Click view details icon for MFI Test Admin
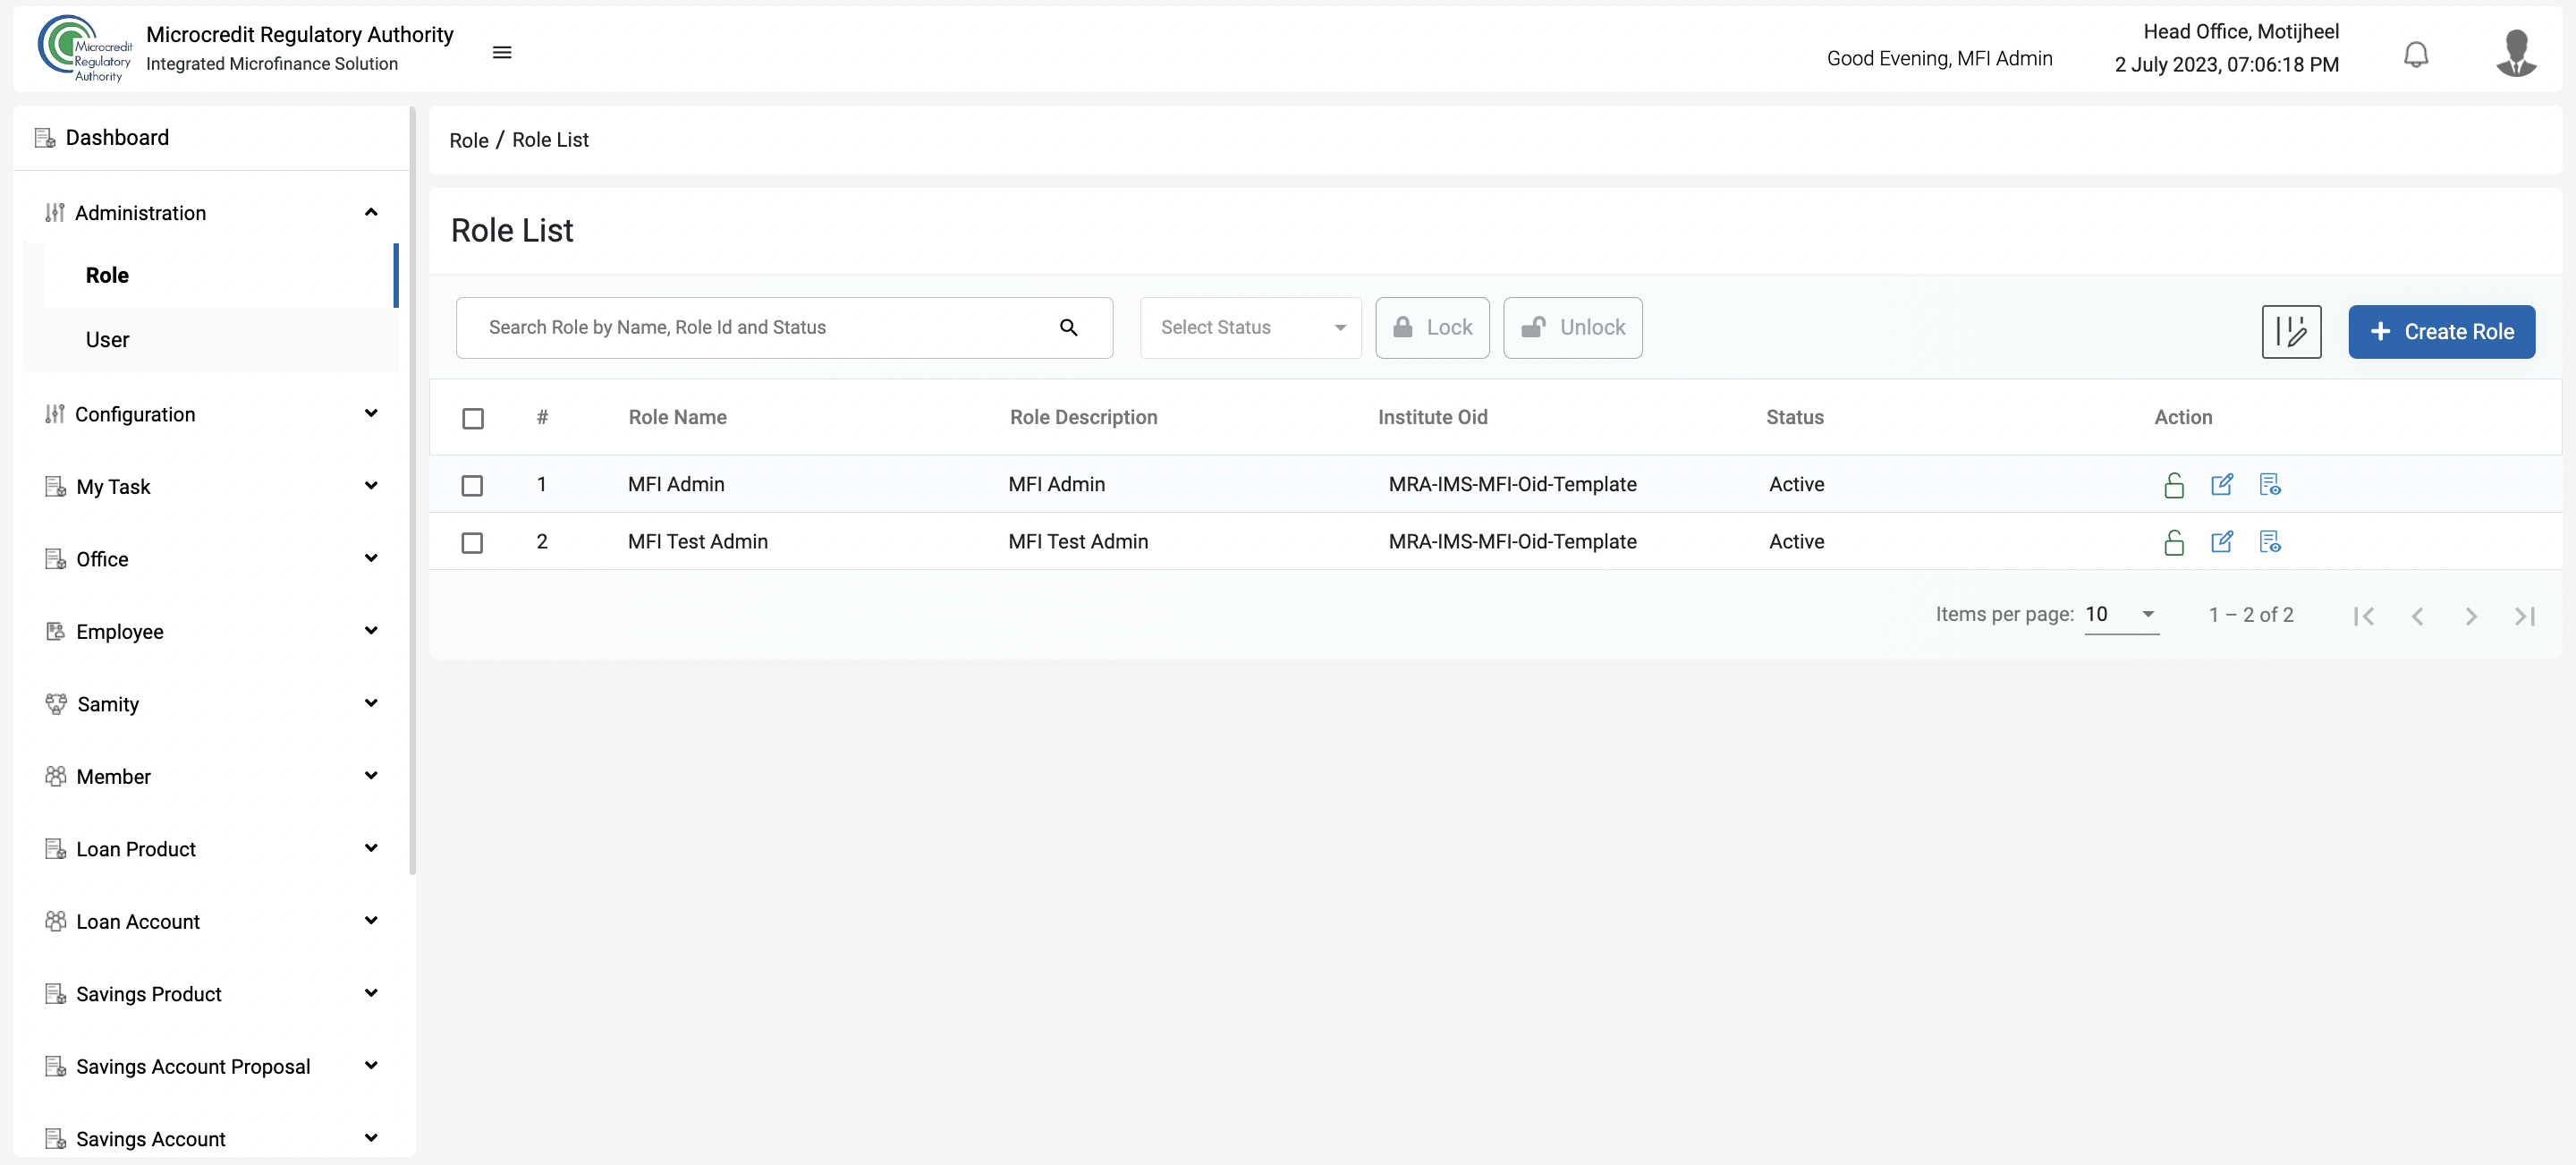 click(x=2269, y=542)
